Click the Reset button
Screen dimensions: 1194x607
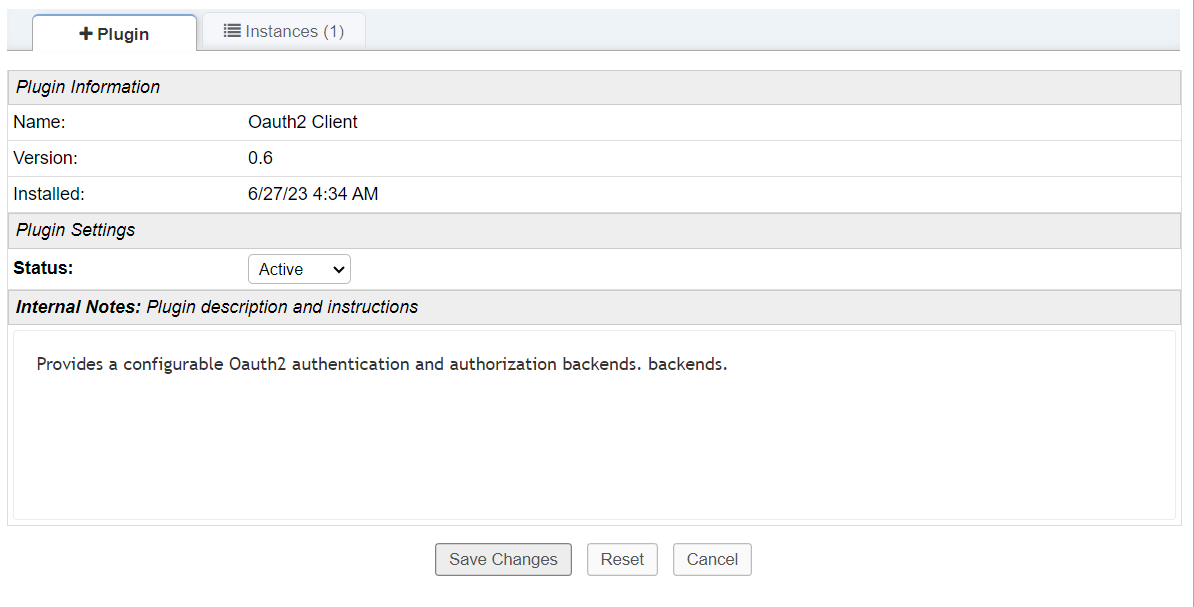coord(622,559)
